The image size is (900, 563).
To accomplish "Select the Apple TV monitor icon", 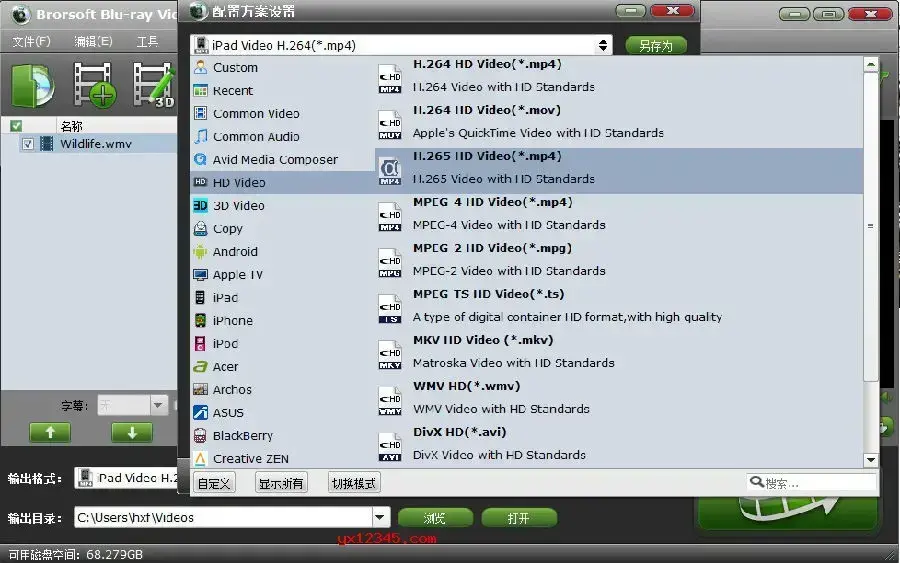I will 200,274.
